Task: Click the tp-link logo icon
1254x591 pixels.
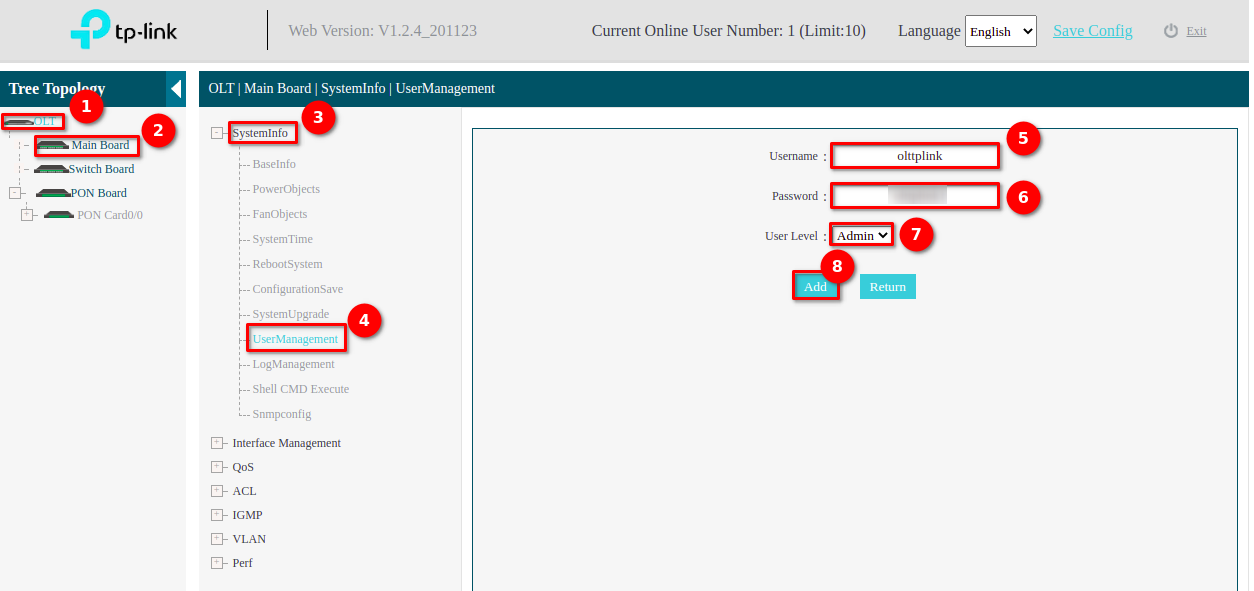Action: (x=90, y=31)
